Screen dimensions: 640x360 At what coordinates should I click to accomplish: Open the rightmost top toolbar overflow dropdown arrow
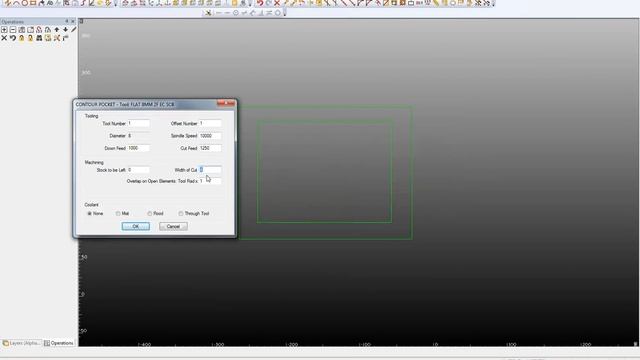[x=493, y=3]
